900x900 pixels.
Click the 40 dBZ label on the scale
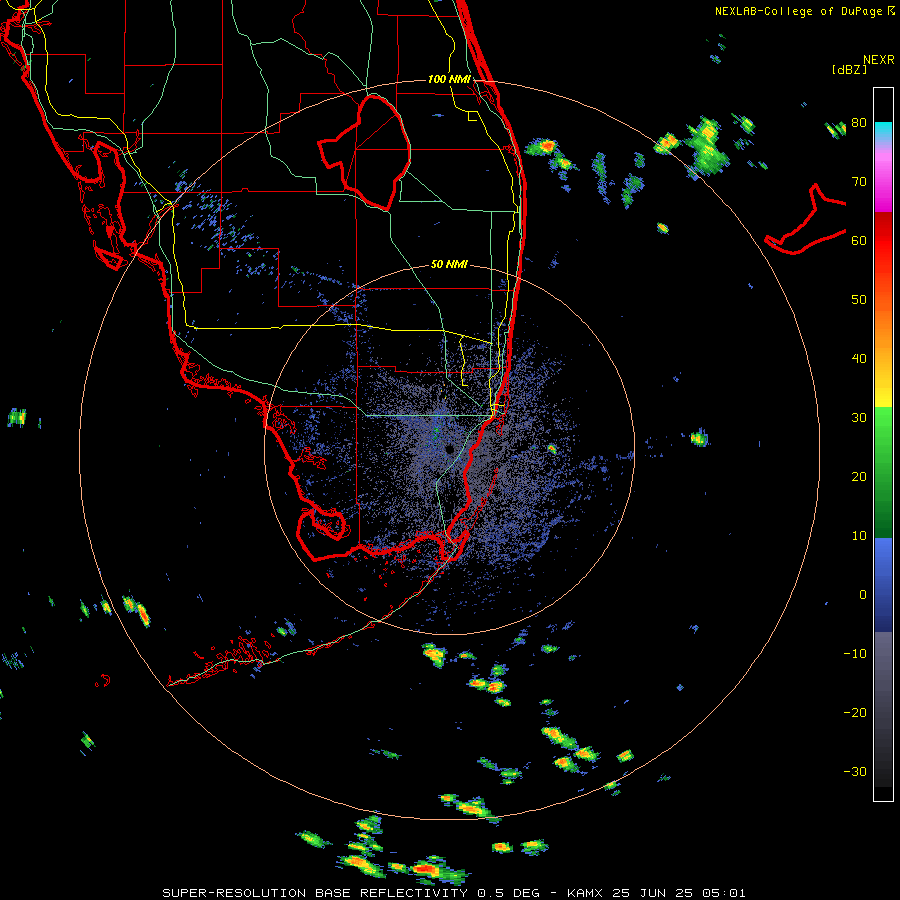click(859, 359)
